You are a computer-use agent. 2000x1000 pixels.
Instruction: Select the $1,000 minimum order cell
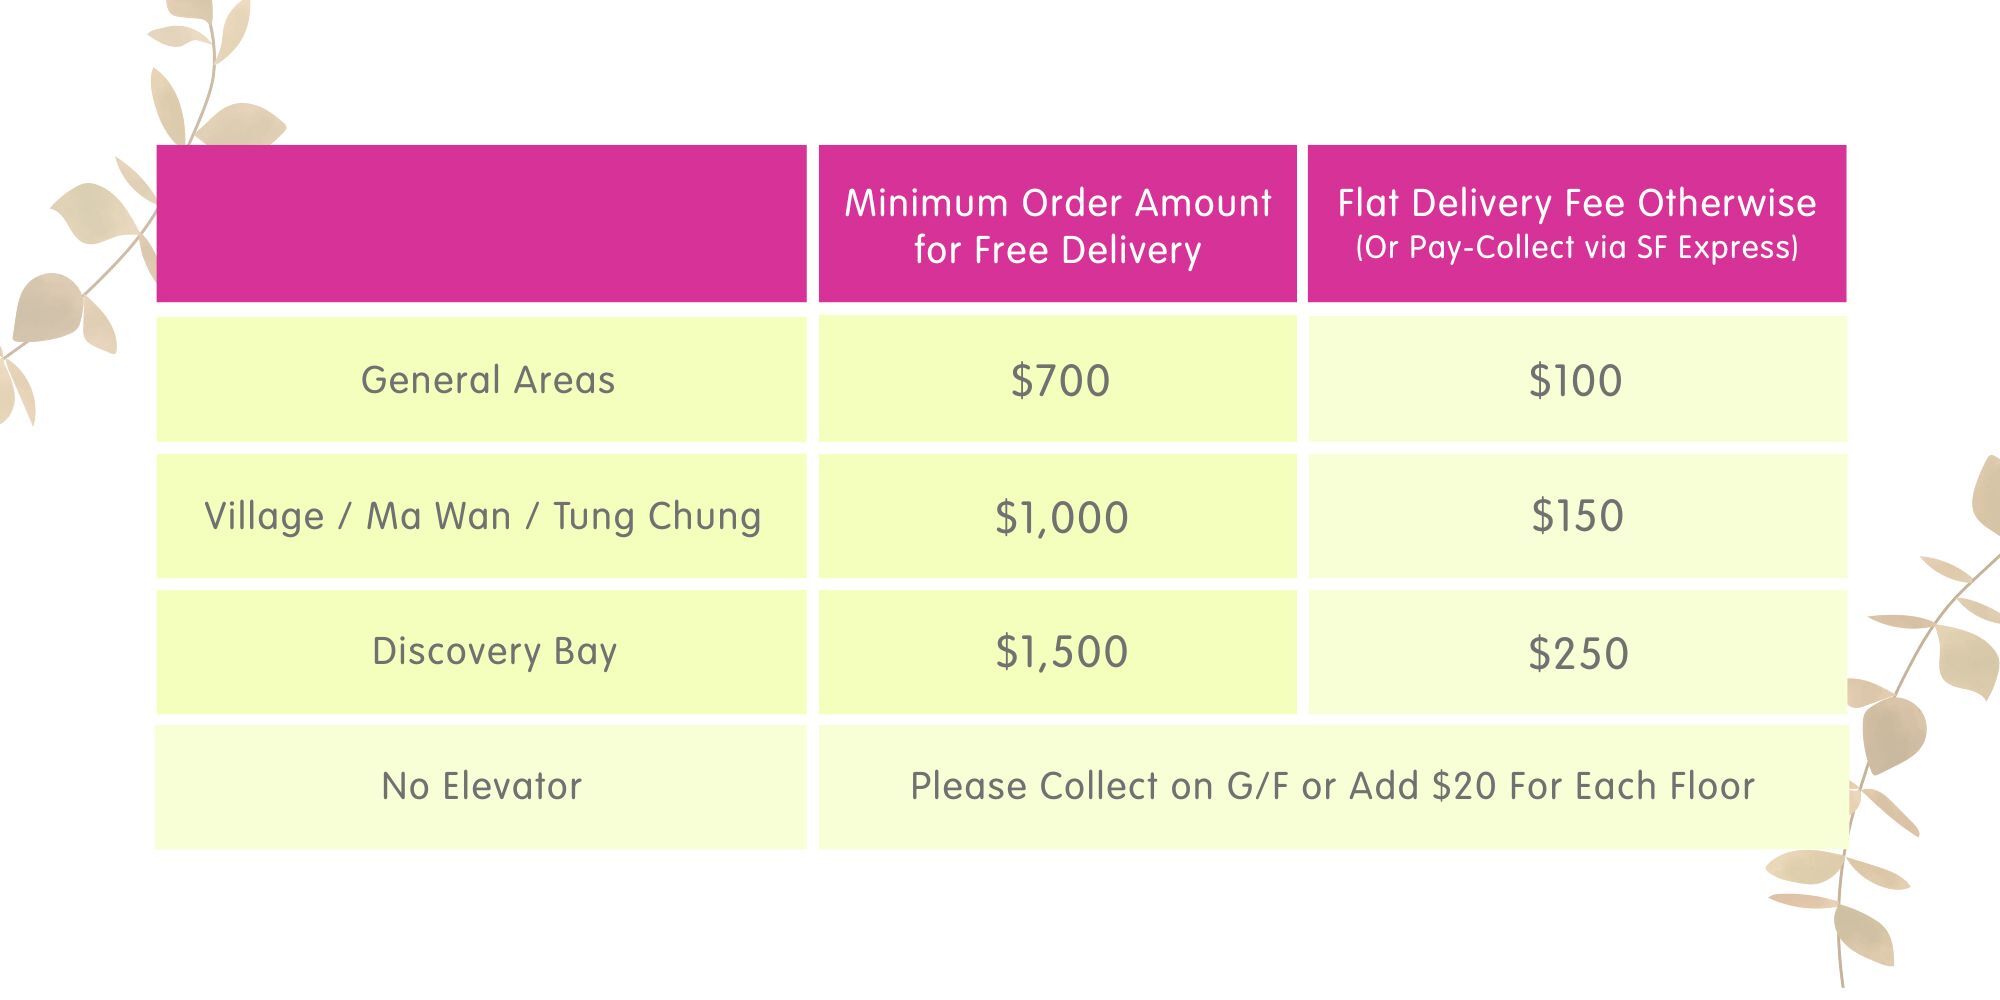(1060, 517)
